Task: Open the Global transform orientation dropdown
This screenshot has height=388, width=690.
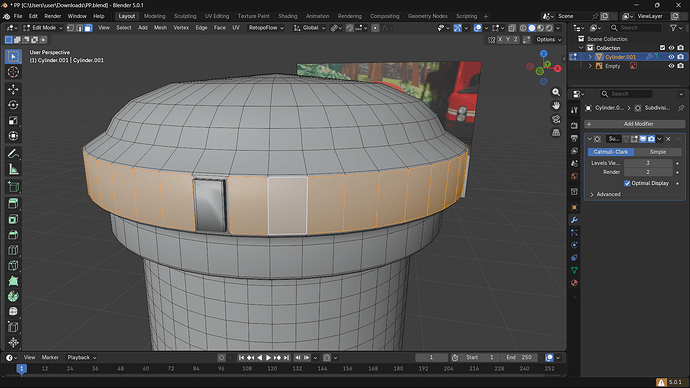Action: pos(310,28)
